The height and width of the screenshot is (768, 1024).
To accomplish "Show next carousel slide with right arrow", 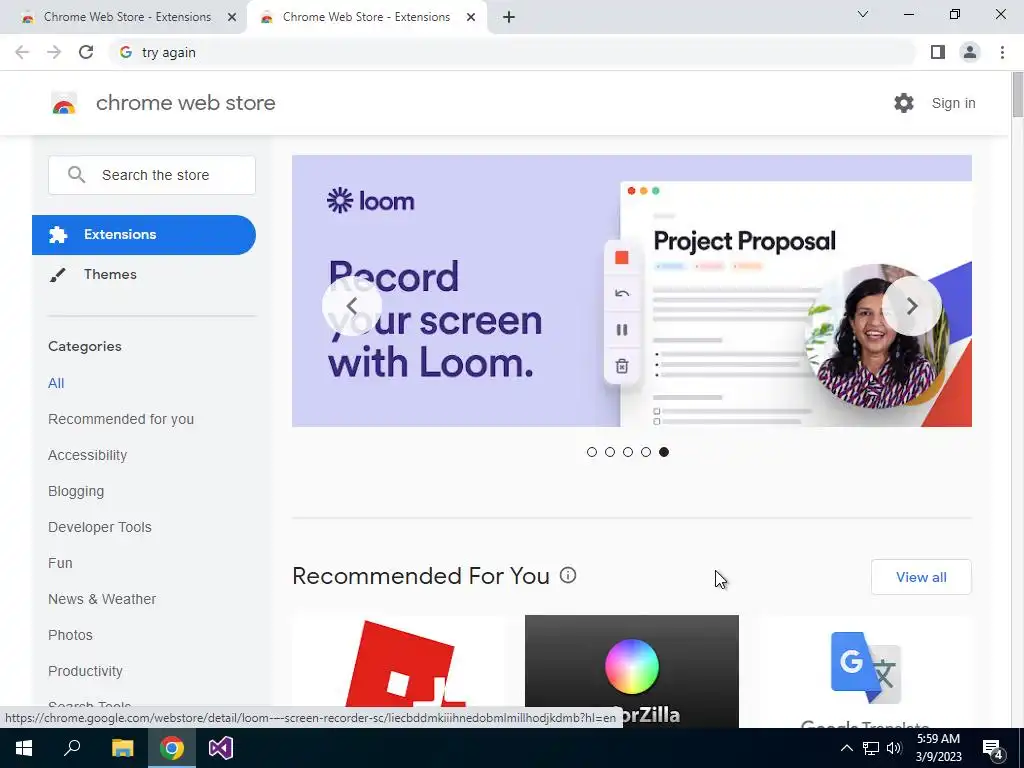I will (912, 306).
